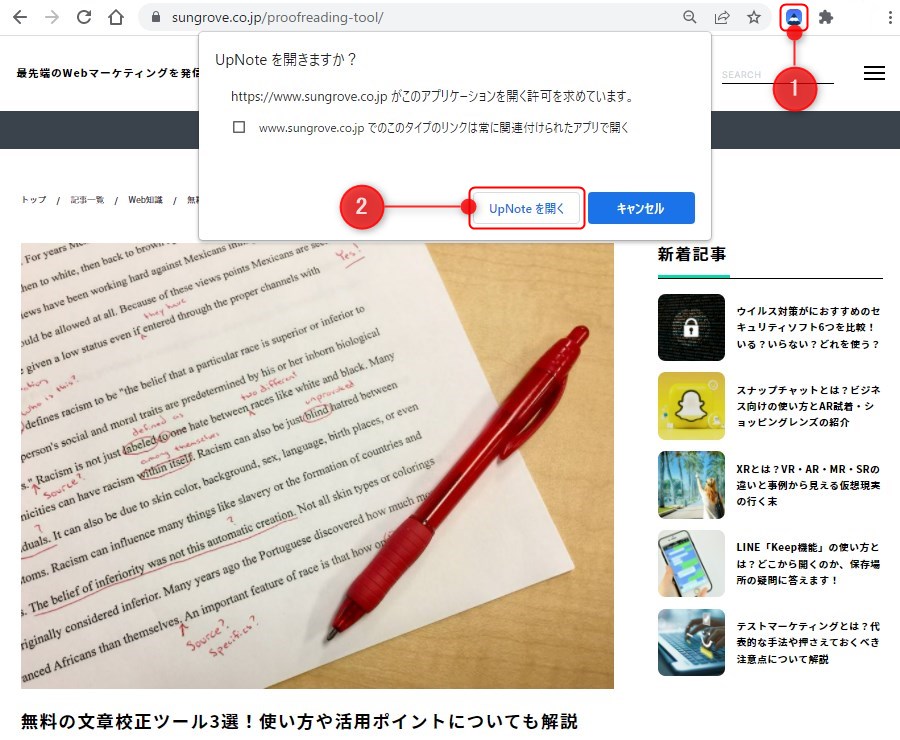Go back to the previous page
The width and height of the screenshot is (900, 740).
[x=20, y=17]
